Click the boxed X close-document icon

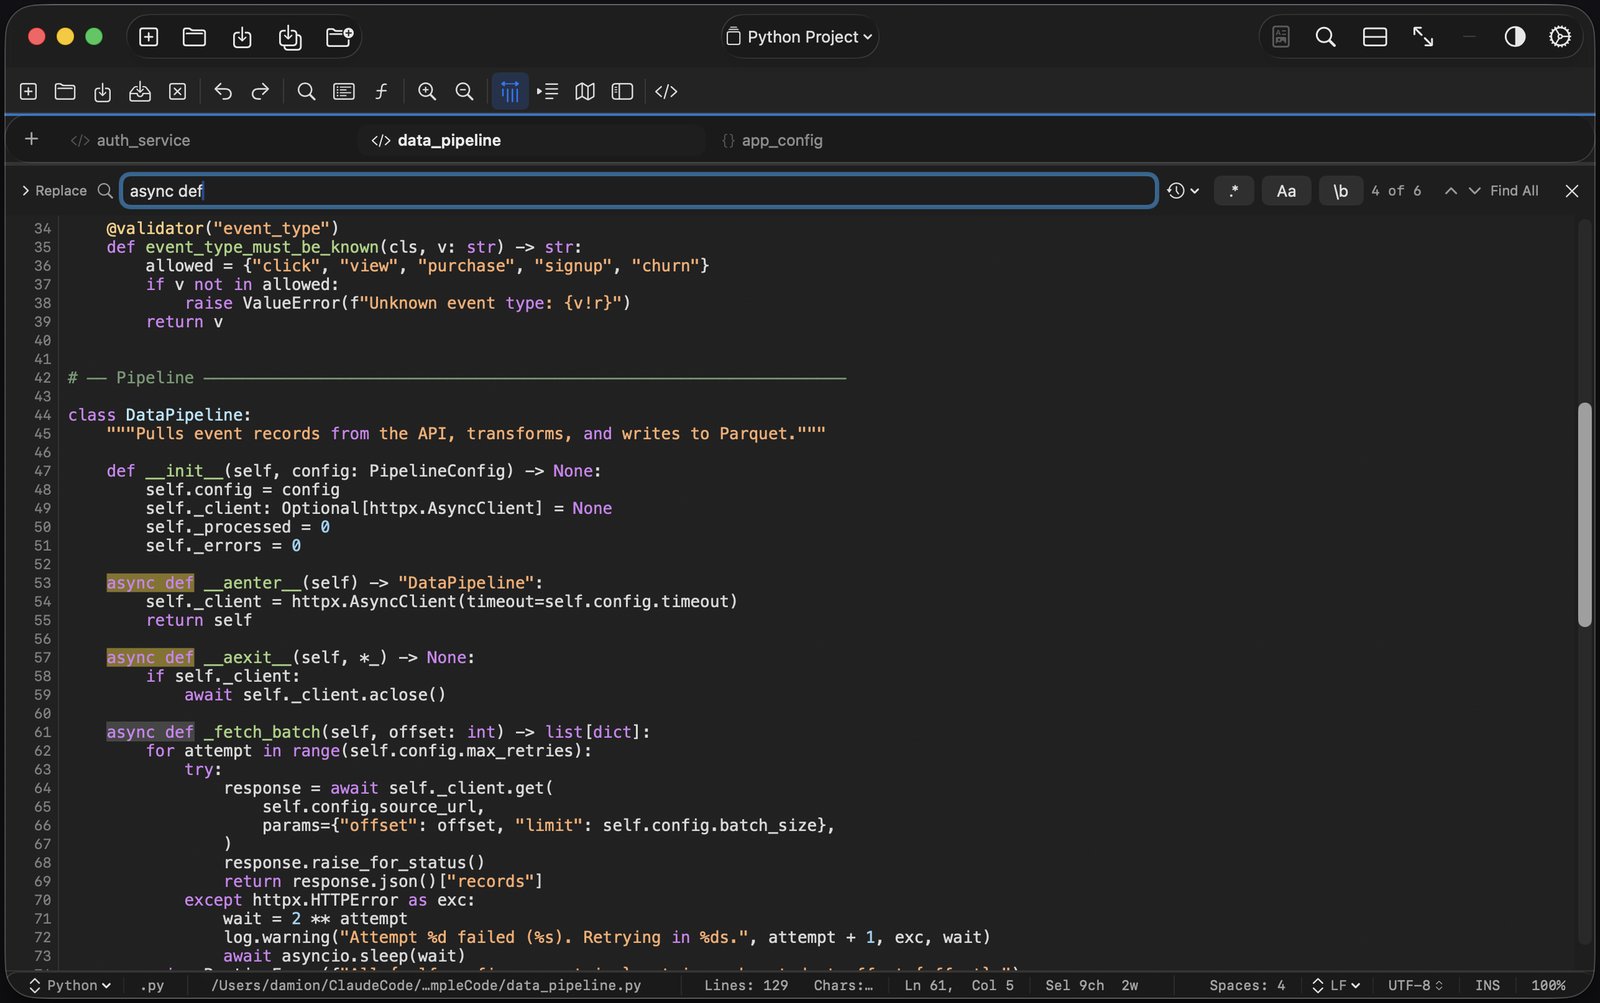[177, 92]
